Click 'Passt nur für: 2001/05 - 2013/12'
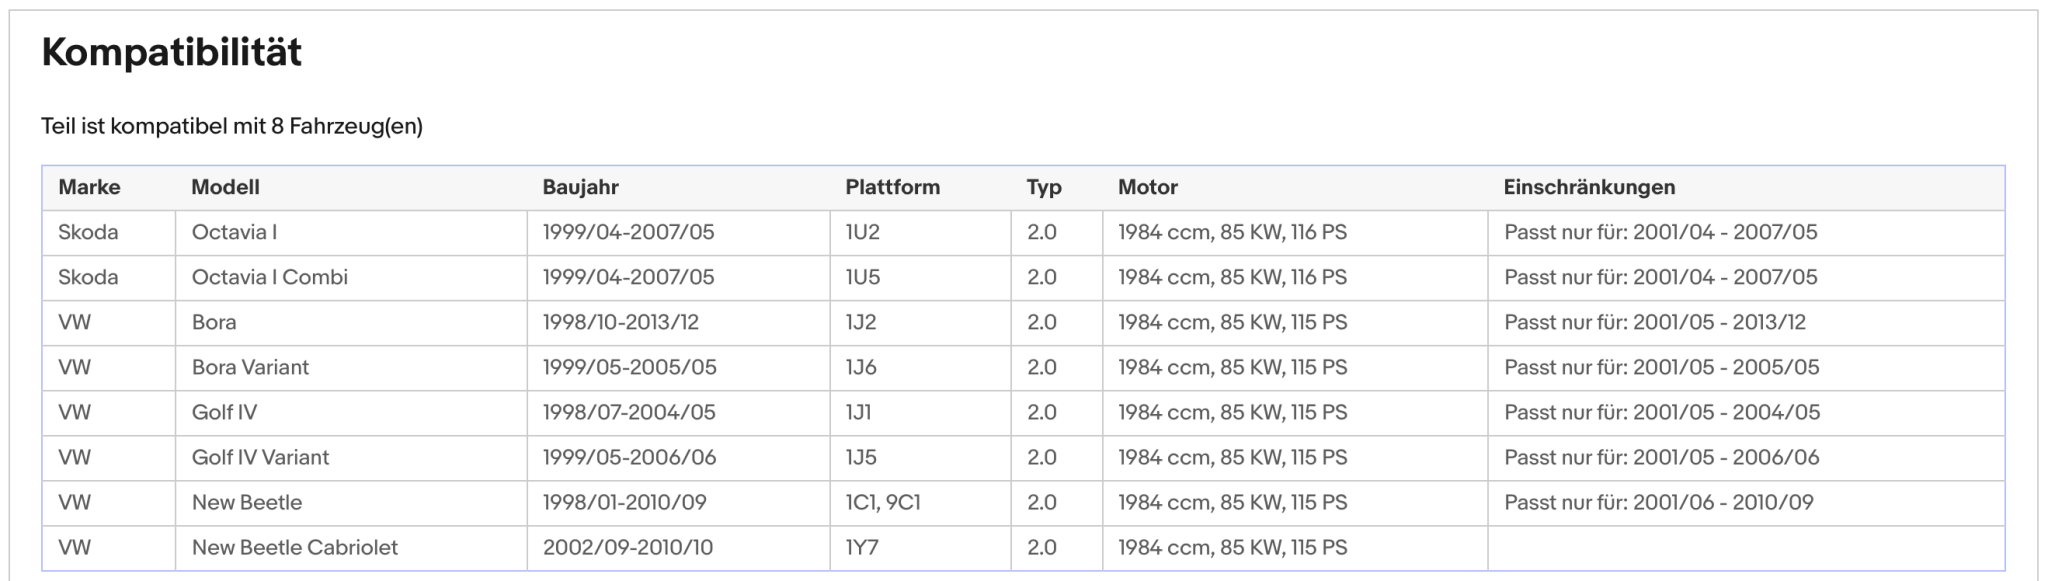The width and height of the screenshot is (2048, 581). tap(1655, 322)
